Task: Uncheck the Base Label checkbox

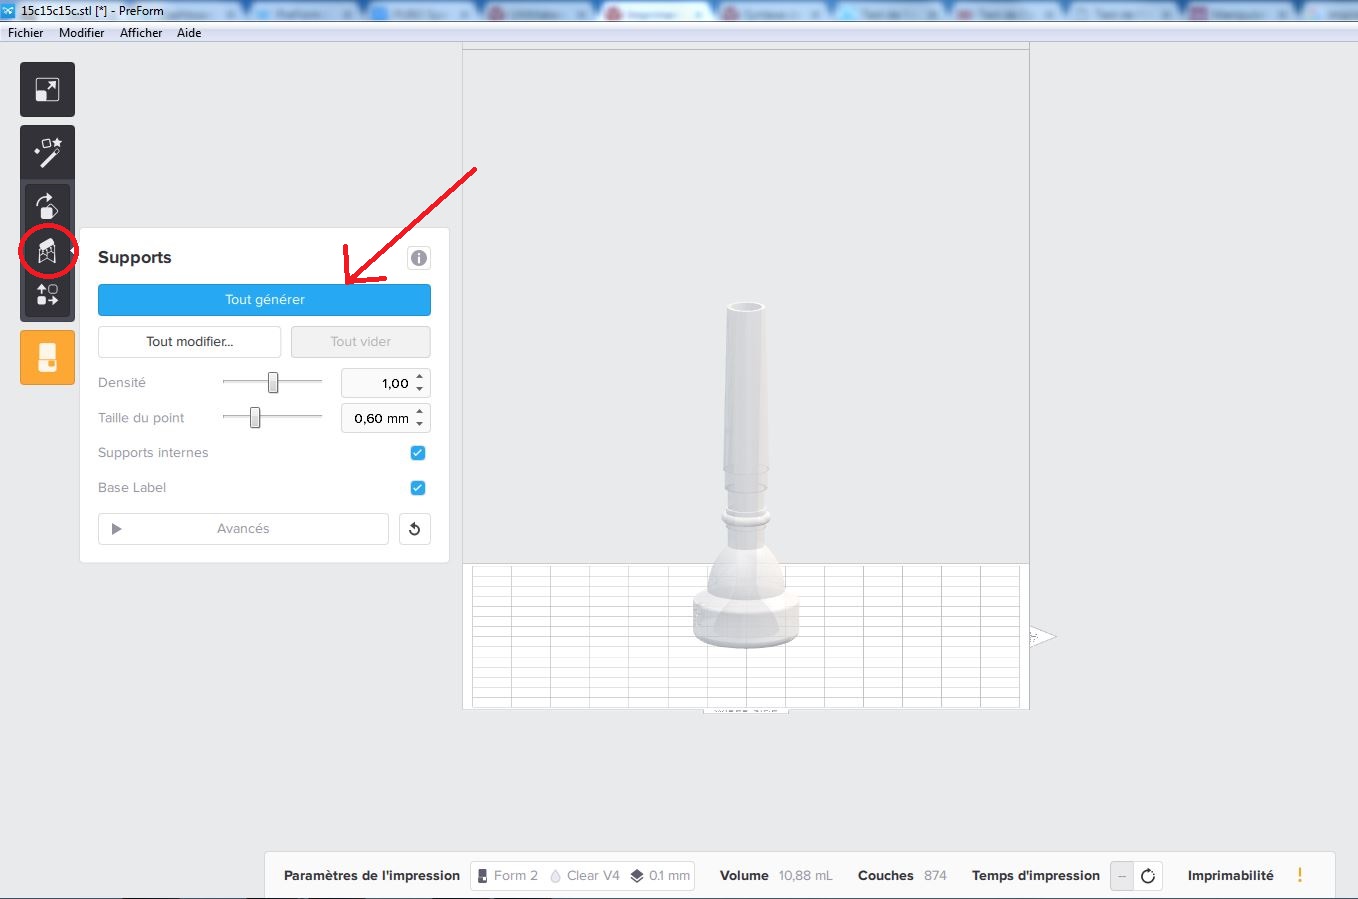Action: click(418, 488)
